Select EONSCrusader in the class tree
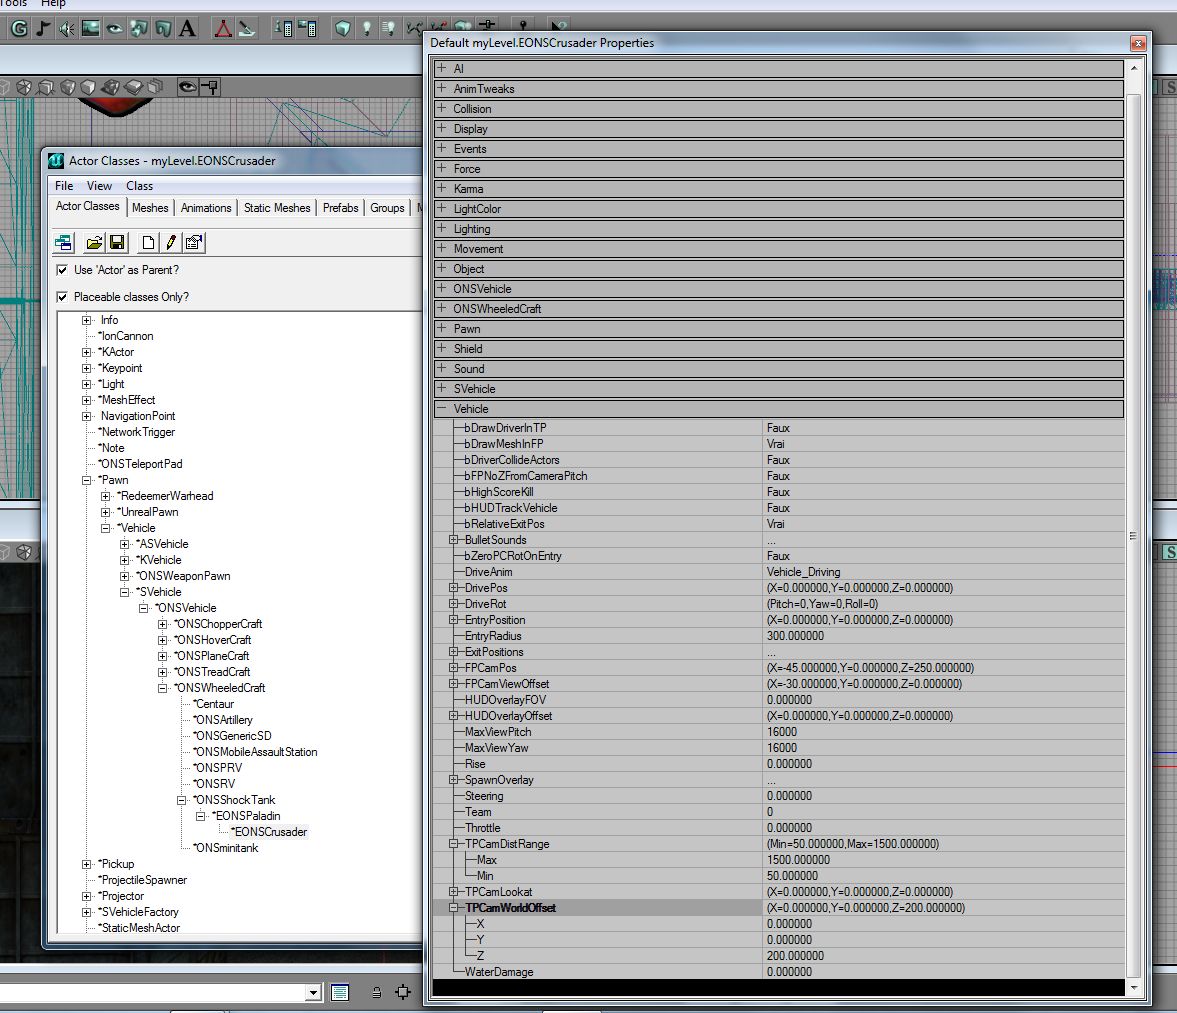 (x=271, y=832)
